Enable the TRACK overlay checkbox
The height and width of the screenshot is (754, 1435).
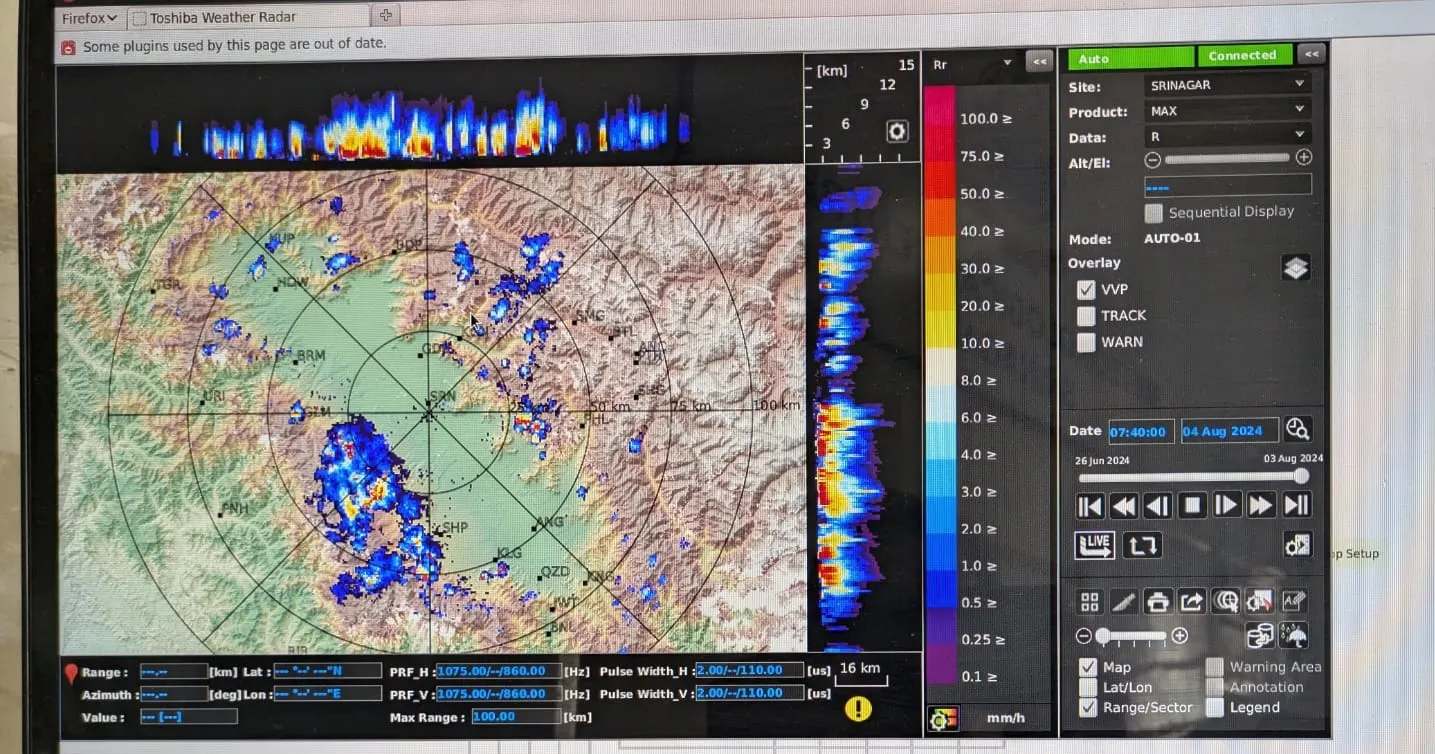(x=1086, y=316)
